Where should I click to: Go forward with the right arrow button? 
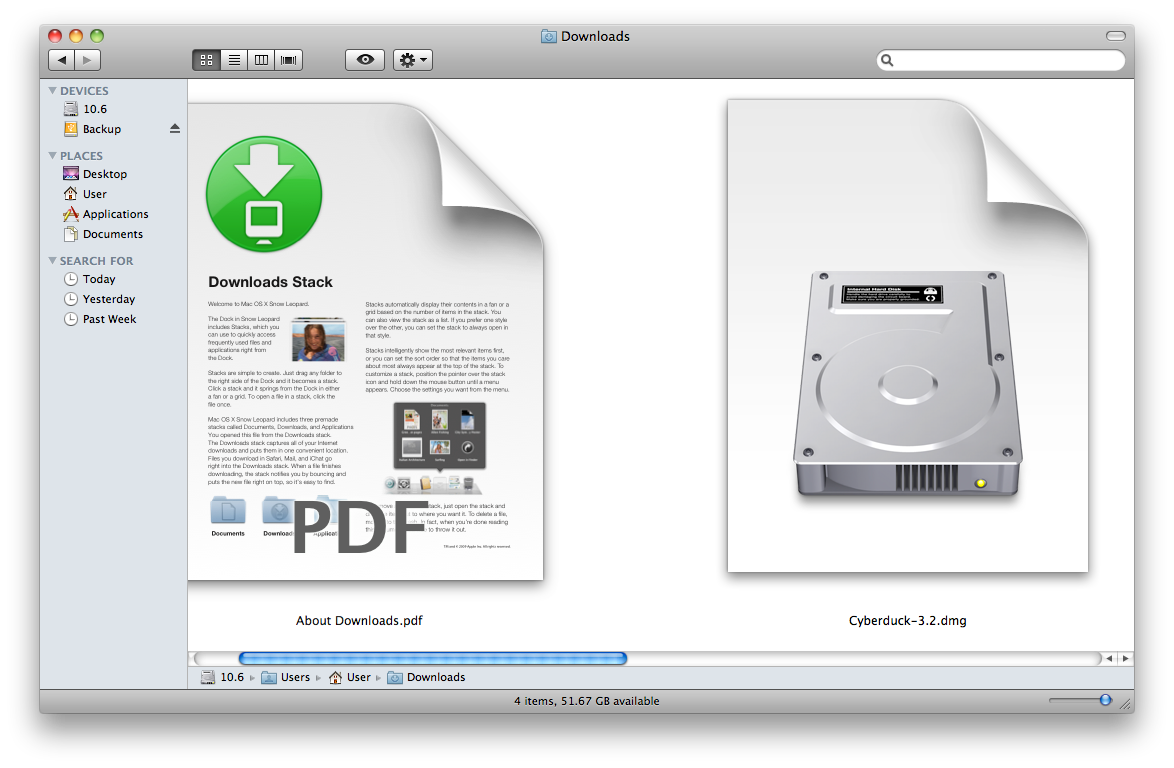point(88,60)
